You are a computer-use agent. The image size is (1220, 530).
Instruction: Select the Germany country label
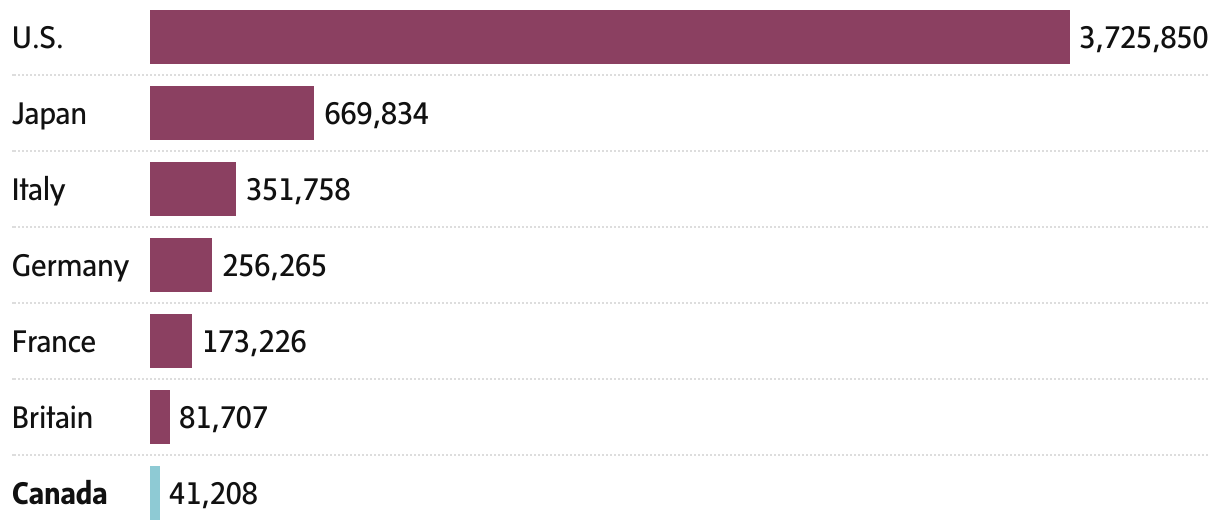coord(70,266)
